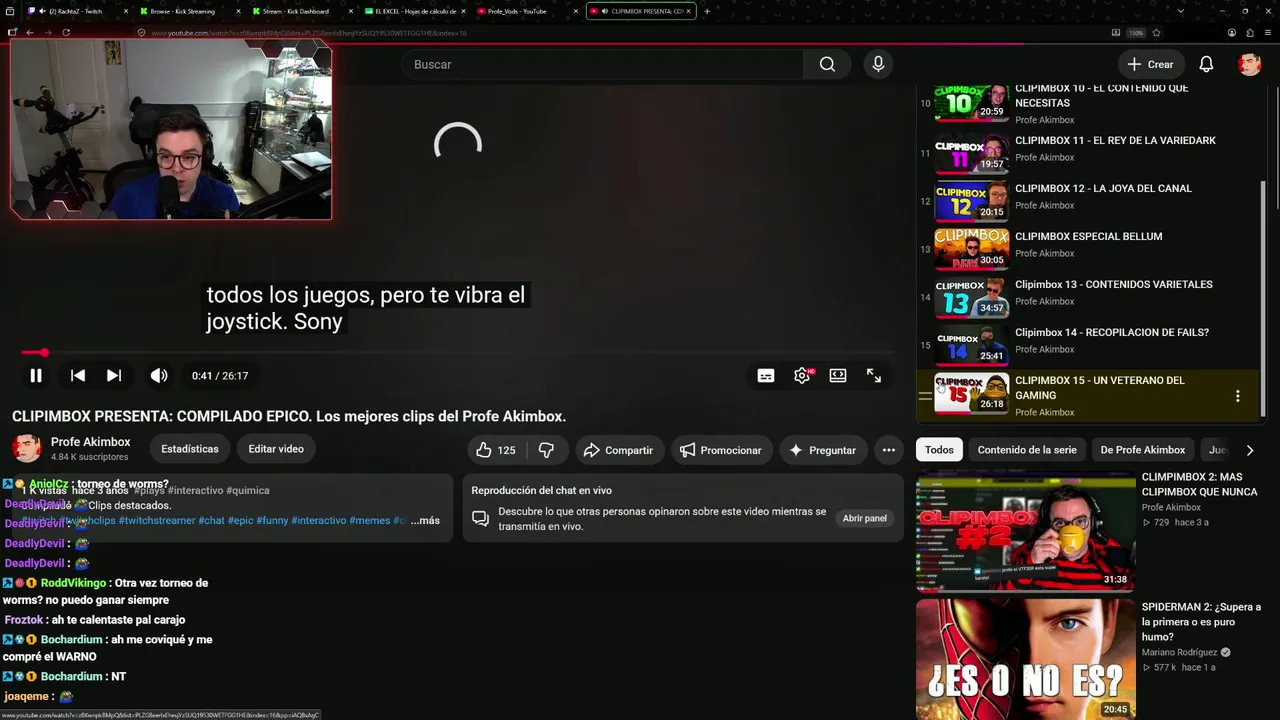Click the Editar video button
The width and height of the screenshot is (1280, 720).
point(276,449)
